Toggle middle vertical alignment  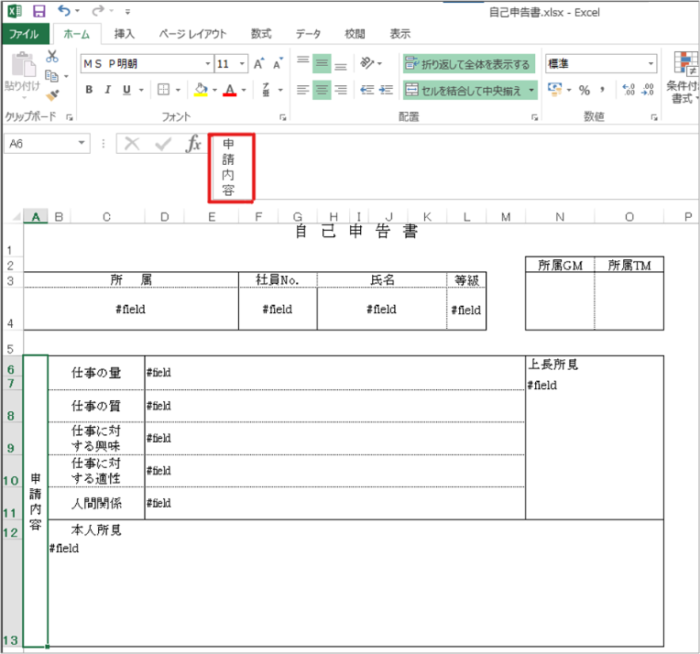(321, 63)
